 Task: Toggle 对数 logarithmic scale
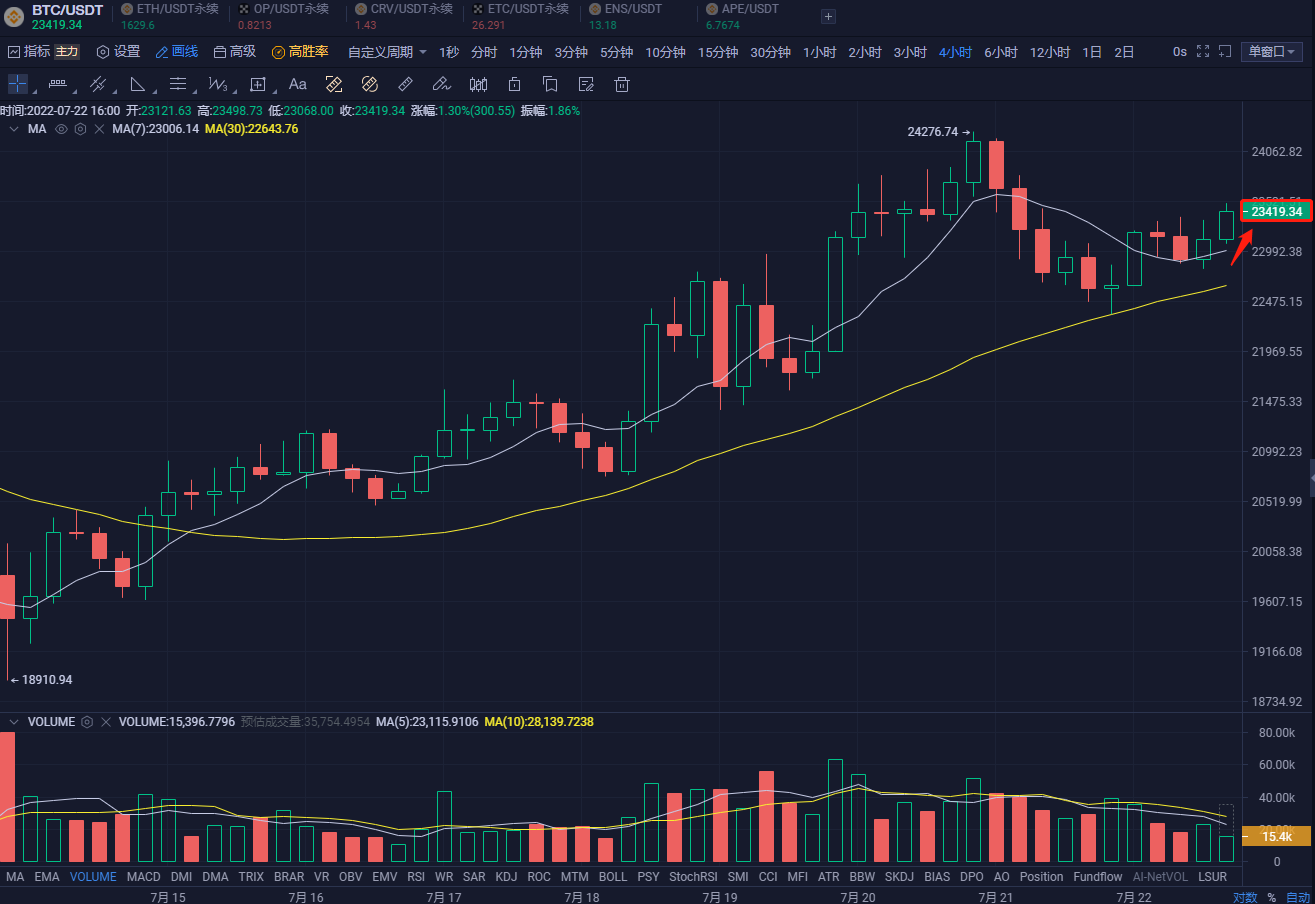click(1244, 897)
